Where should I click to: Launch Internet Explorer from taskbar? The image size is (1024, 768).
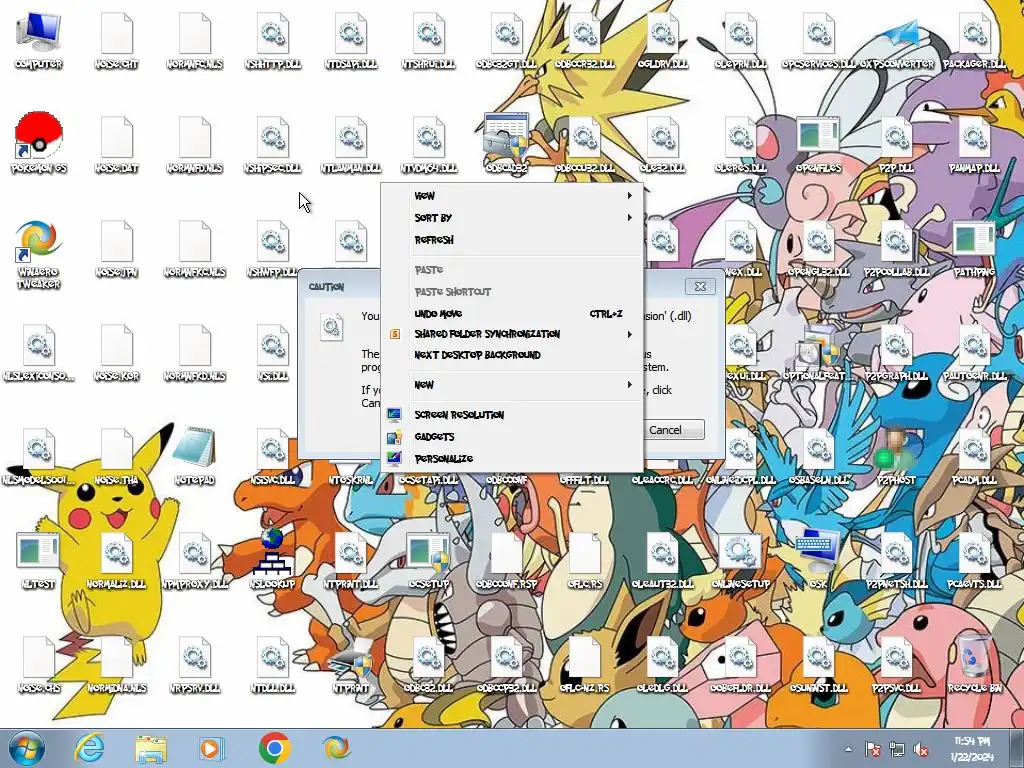[x=89, y=748]
